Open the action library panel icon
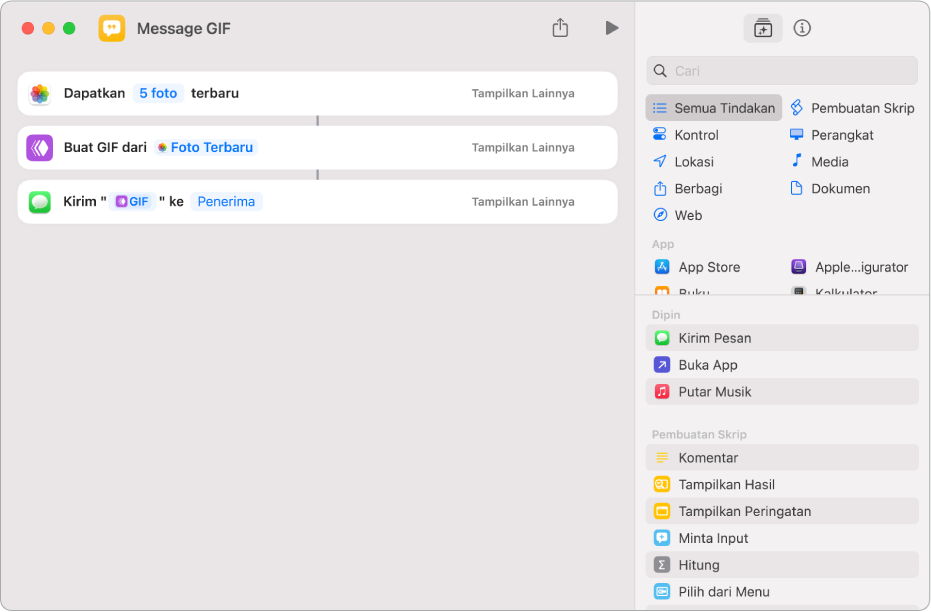The image size is (931, 612). [763, 28]
